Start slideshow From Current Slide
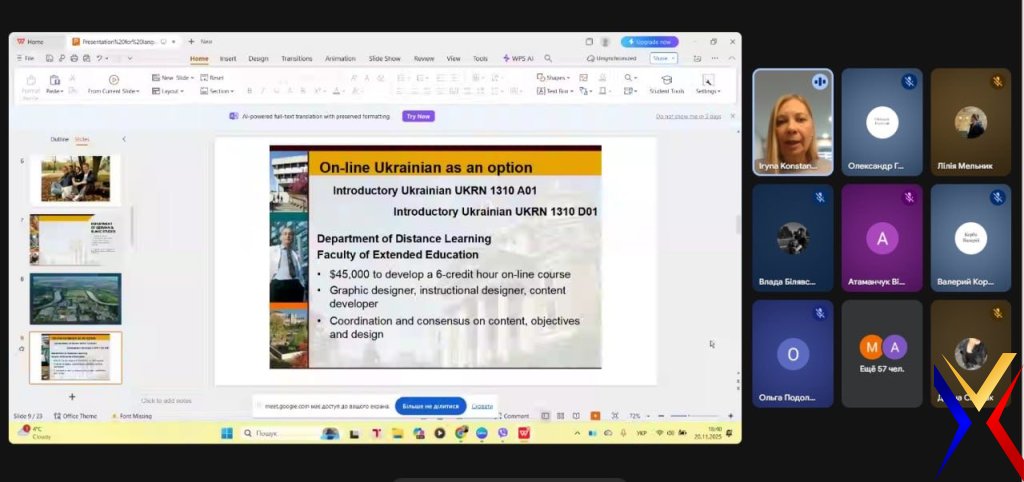This screenshot has width=1024, height=482. tap(113, 84)
